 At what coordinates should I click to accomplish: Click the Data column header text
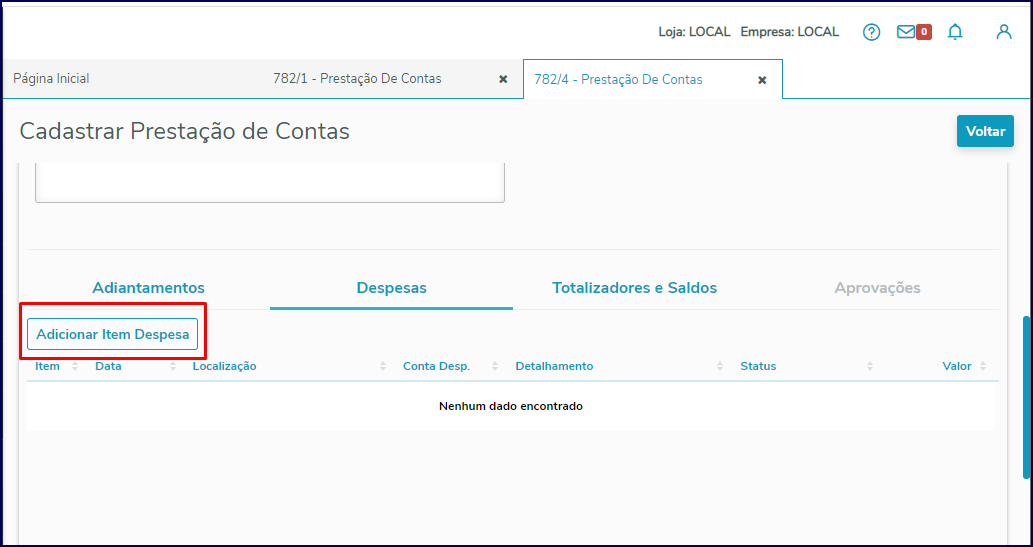click(x=108, y=366)
